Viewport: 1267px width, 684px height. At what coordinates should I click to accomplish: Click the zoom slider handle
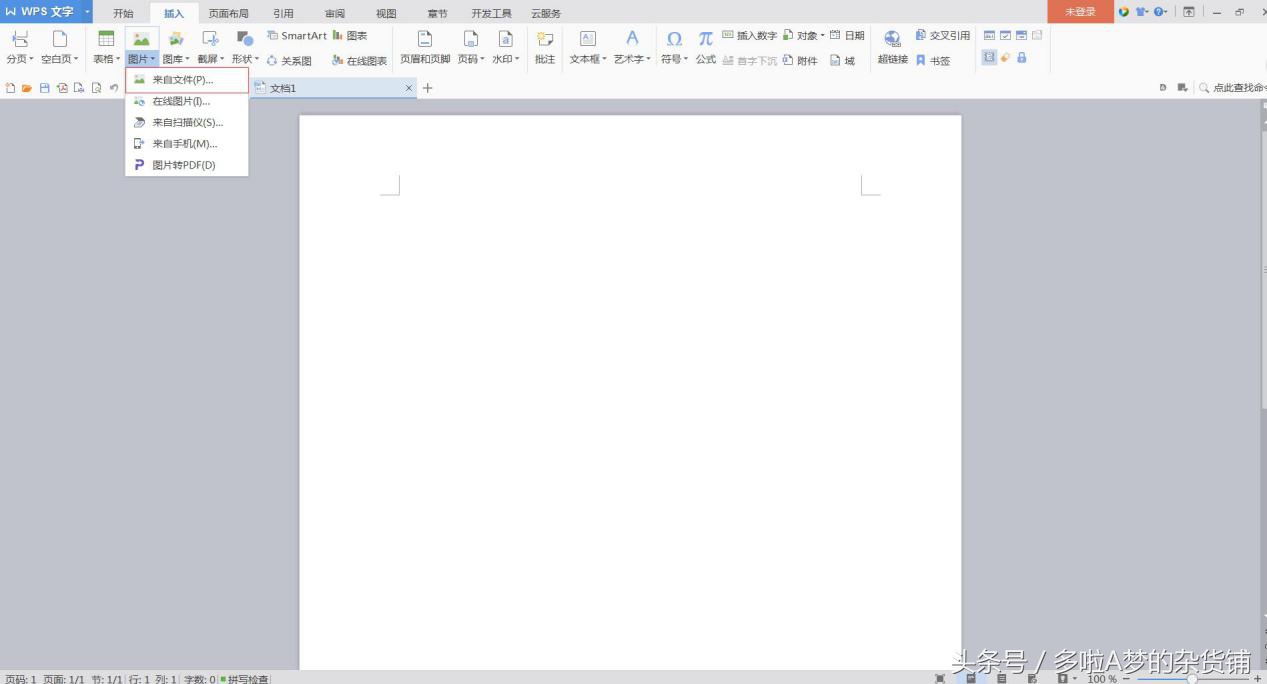point(1192,679)
